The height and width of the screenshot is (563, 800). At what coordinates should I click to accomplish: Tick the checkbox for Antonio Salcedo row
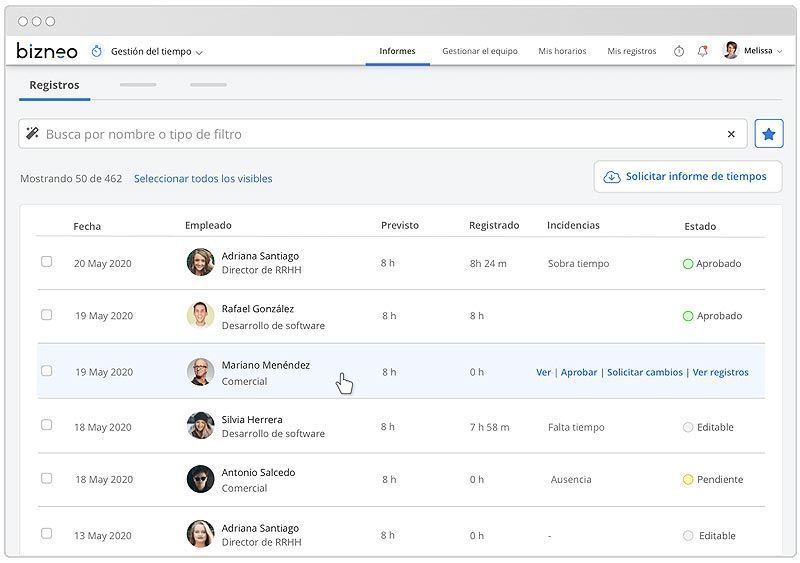(46, 478)
